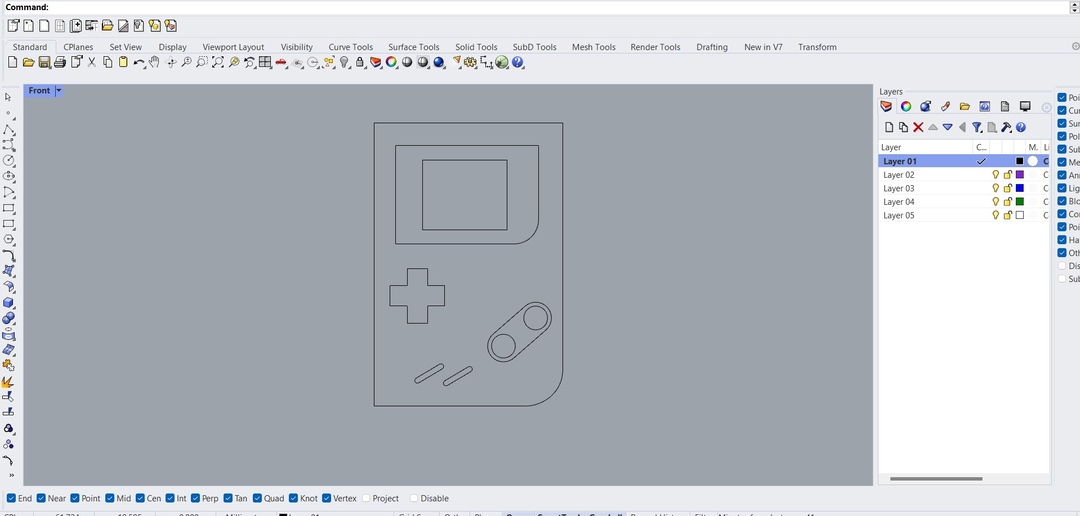Change Layer 03 blue color swatch

[1020, 188]
